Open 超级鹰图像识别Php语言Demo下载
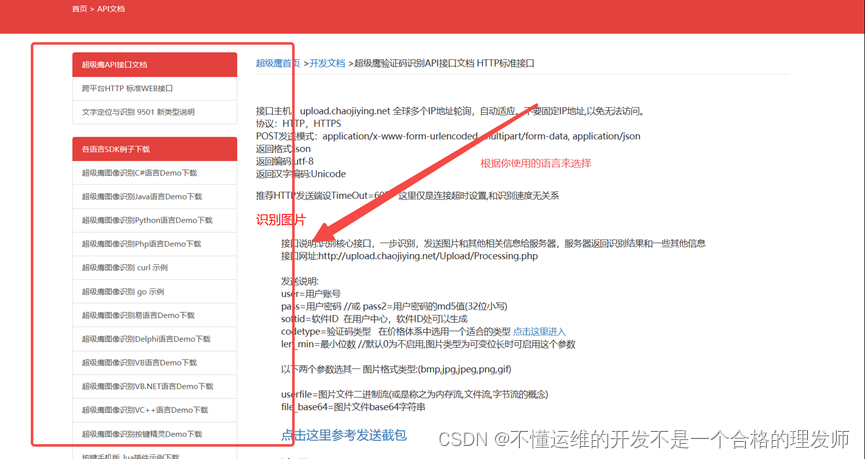865x459 pixels. pos(154,244)
